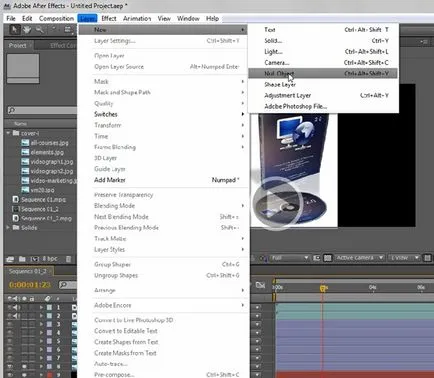Select the Unified Camera tool
This screenshot has height=378, width=434.
point(68,30)
